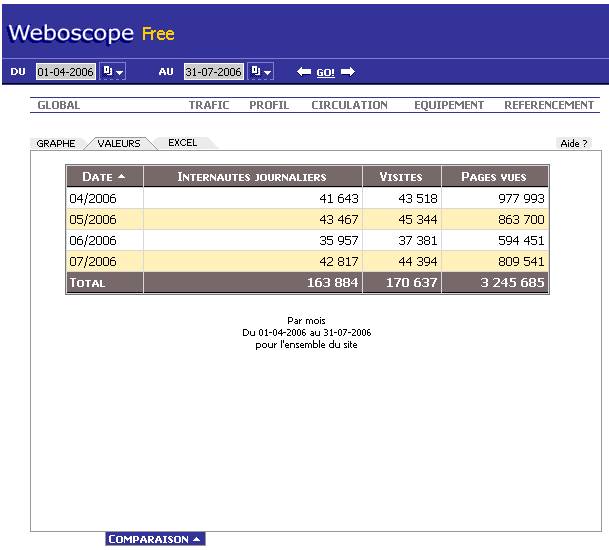Select the VALEURS tab

point(119,143)
